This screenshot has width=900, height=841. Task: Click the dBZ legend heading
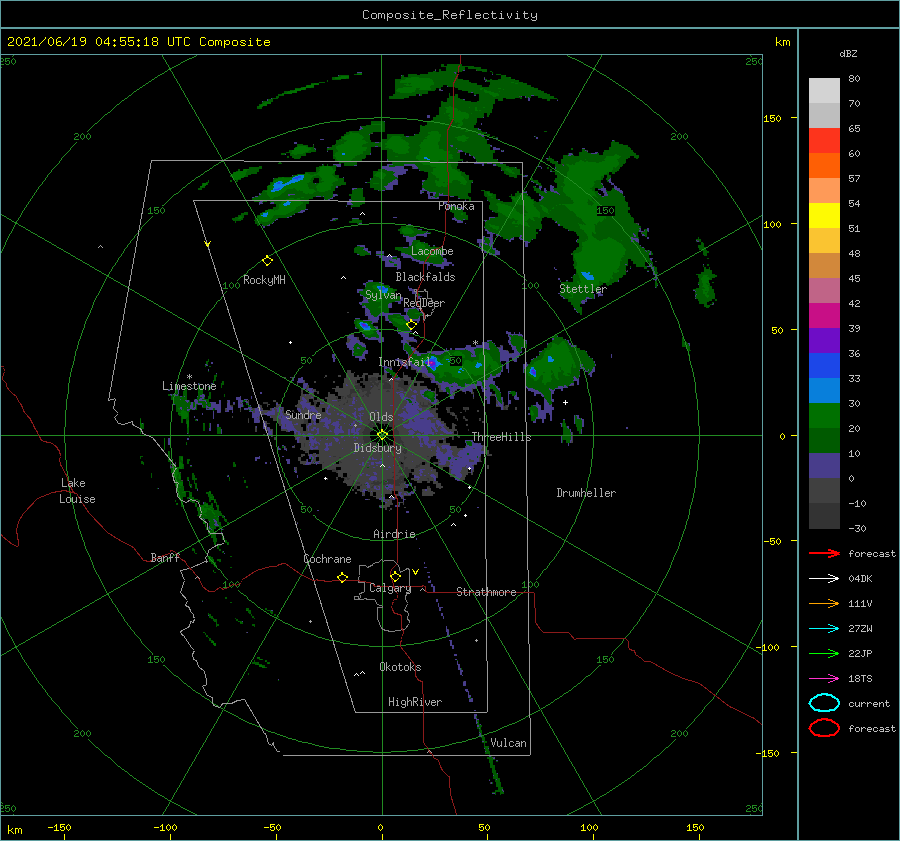(x=848, y=53)
